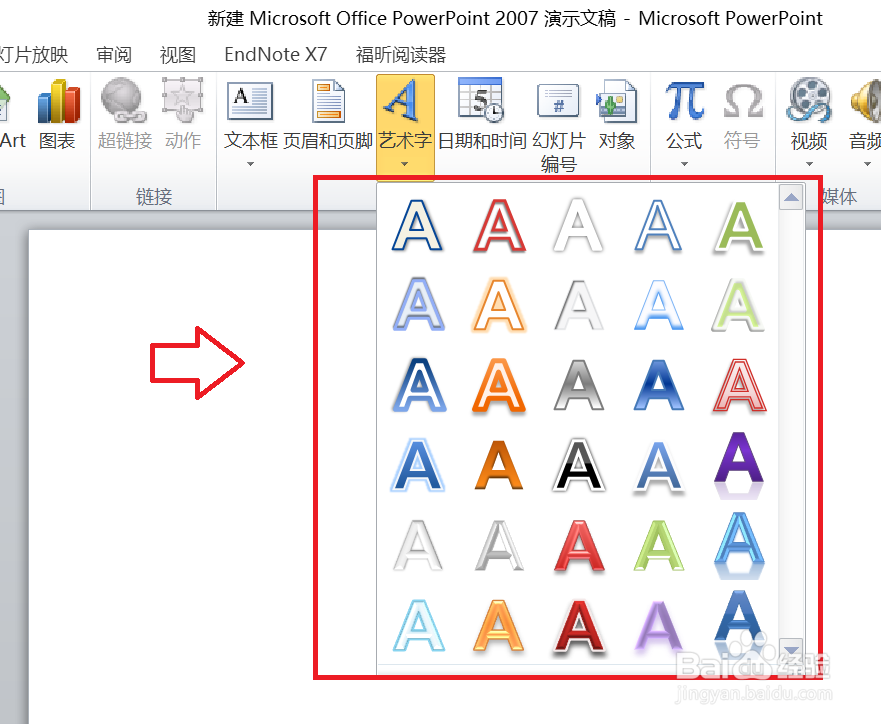This screenshot has width=881, height=724.
Task: Choose red outline WordArt in first row
Action: pyautogui.click(x=499, y=225)
